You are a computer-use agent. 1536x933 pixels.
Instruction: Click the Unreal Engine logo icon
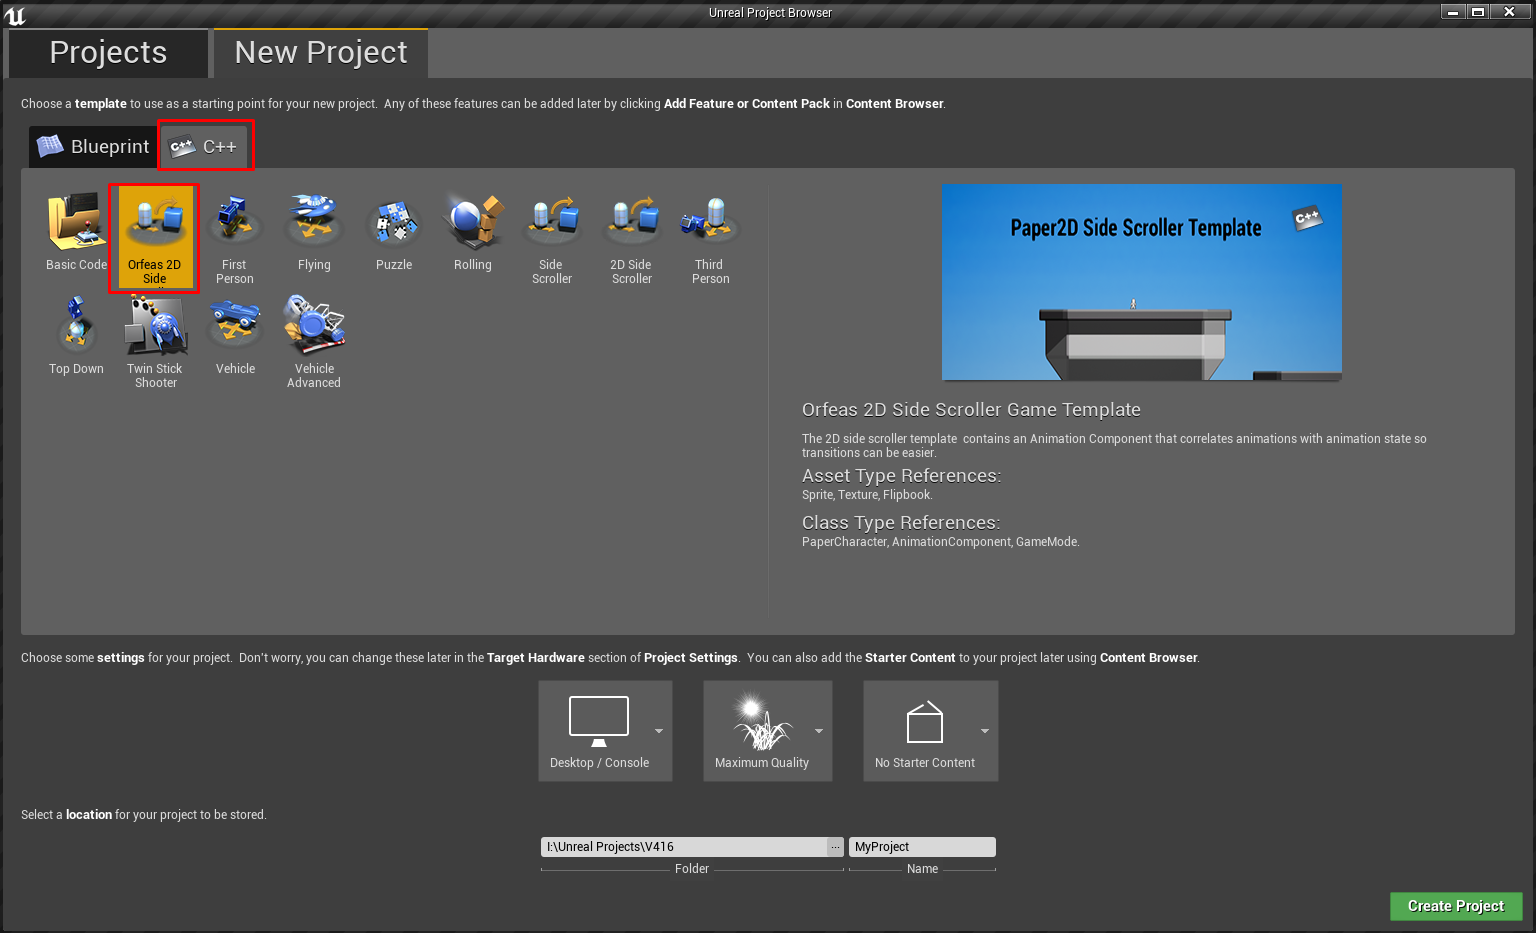[15, 15]
